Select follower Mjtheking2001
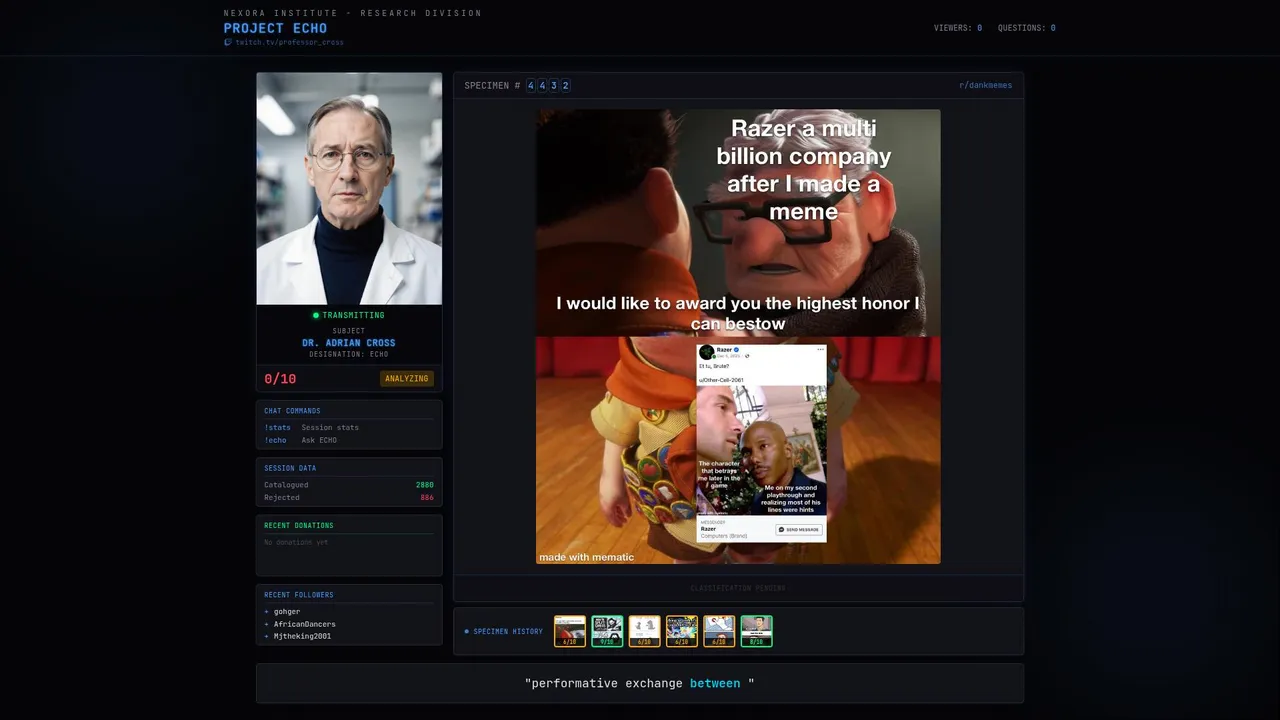Image resolution: width=1280 pixels, height=720 pixels. [302, 636]
